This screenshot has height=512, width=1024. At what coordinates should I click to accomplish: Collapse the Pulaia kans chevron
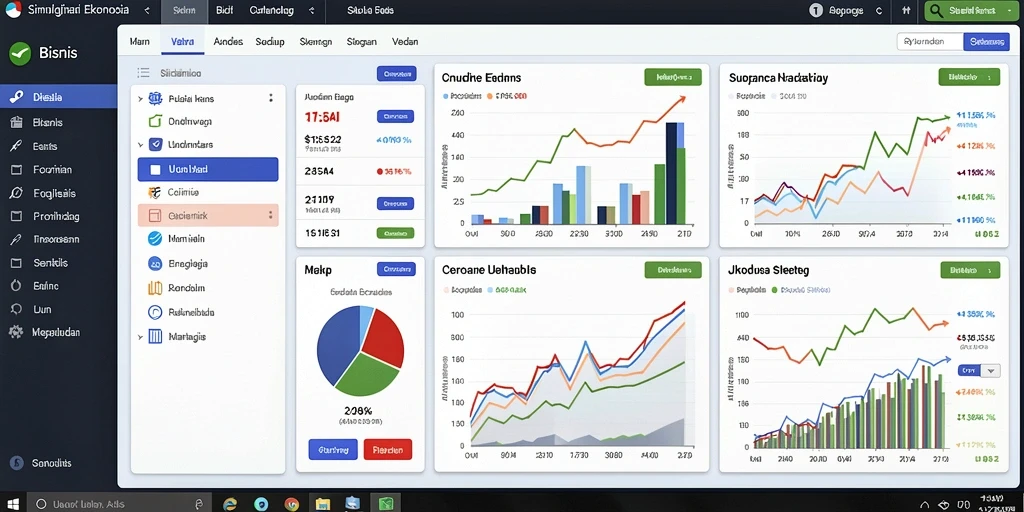pyautogui.click(x=140, y=99)
